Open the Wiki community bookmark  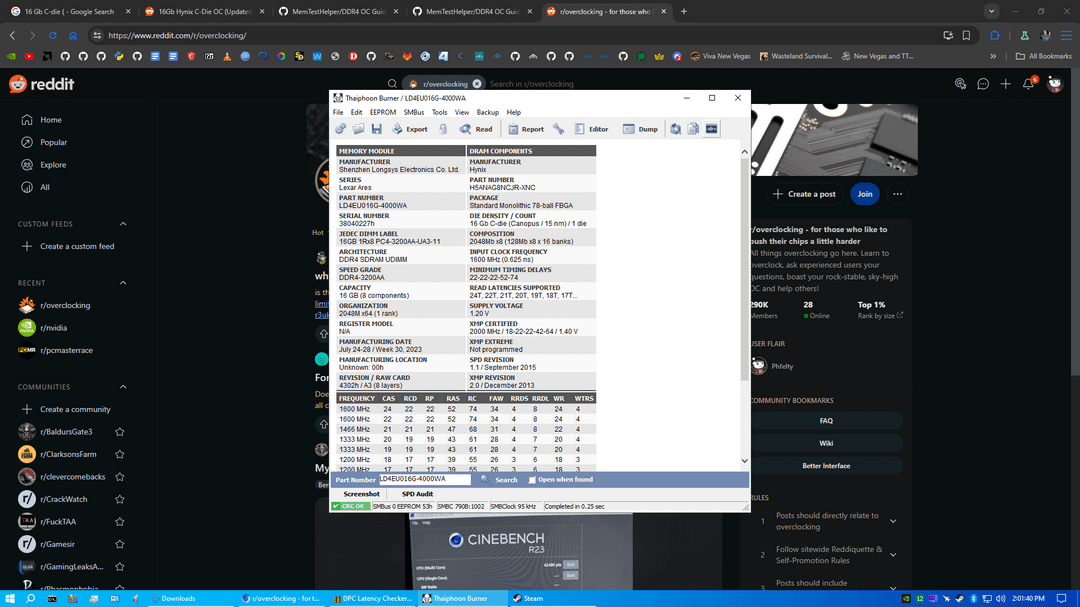[x=826, y=443]
